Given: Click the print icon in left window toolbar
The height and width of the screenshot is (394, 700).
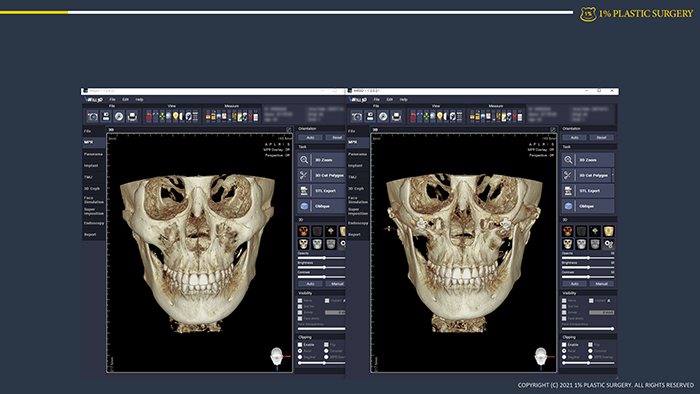Looking at the screenshot, I should point(132,116).
